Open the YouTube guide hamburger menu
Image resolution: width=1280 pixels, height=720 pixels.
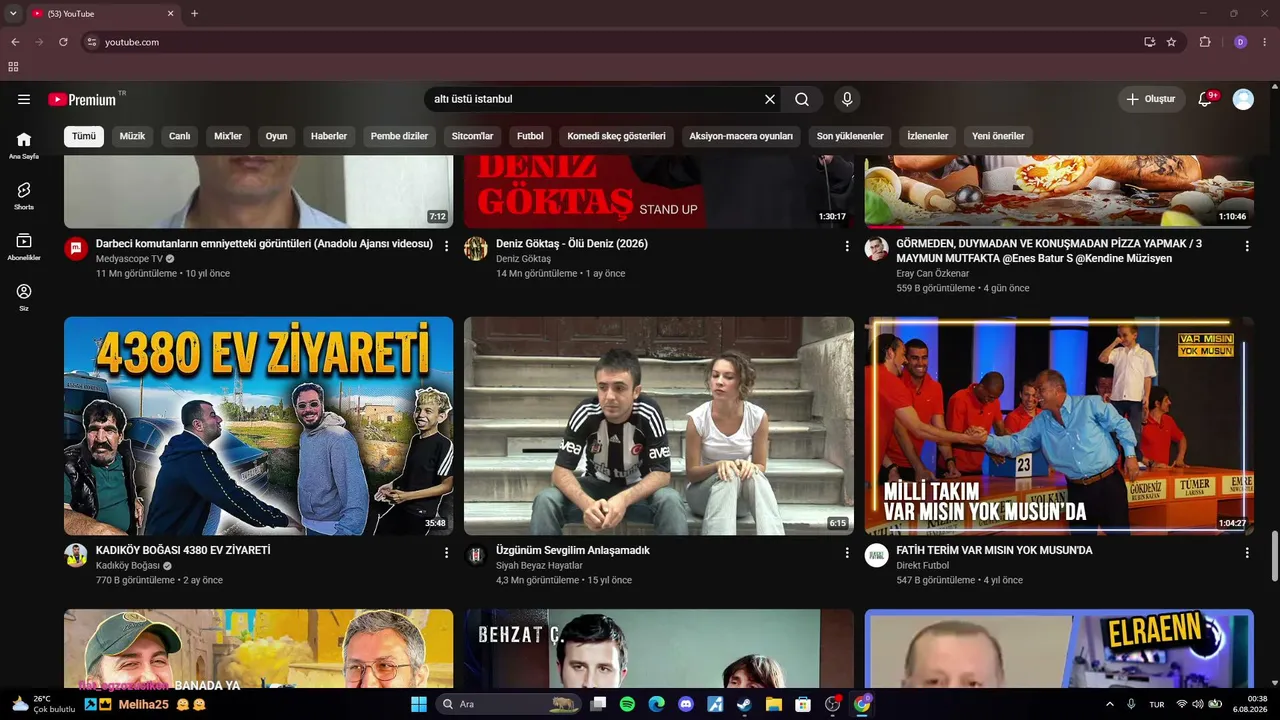point(24,99)
